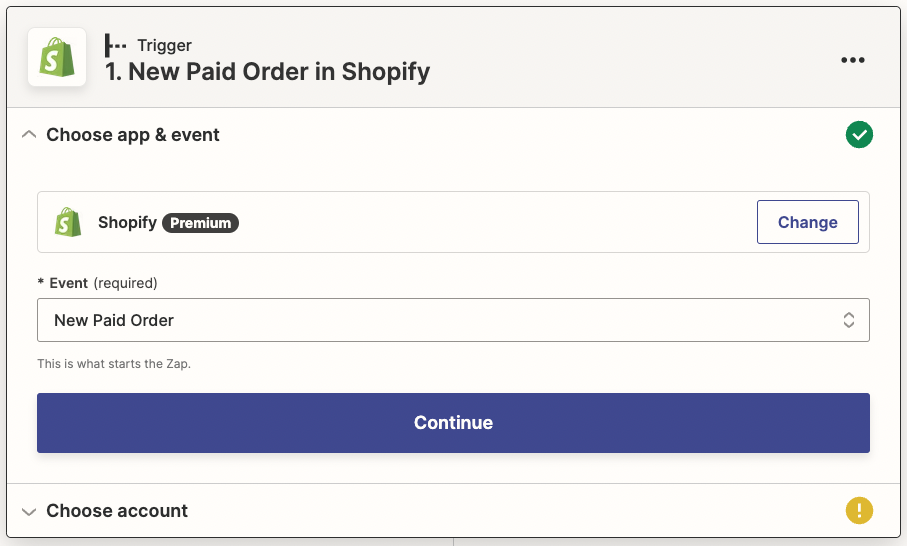Click the up-down arrows in Event field

click(x=849, y=320)
